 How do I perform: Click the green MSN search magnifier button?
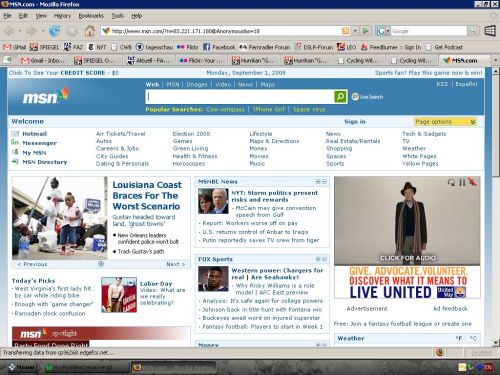[x=340, y=97]
